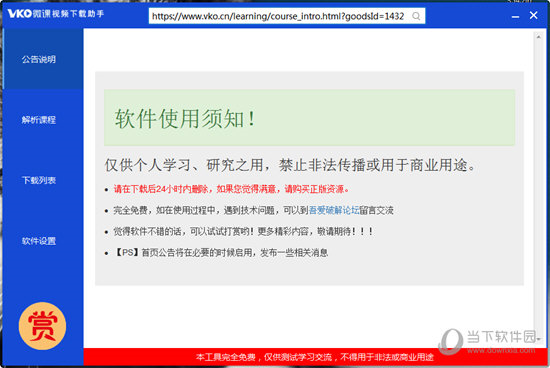Click the 觉得软件不错的话 bullet text
This screenshot has width=550, height=368.
pyautogui.click(x=243, y=232)
